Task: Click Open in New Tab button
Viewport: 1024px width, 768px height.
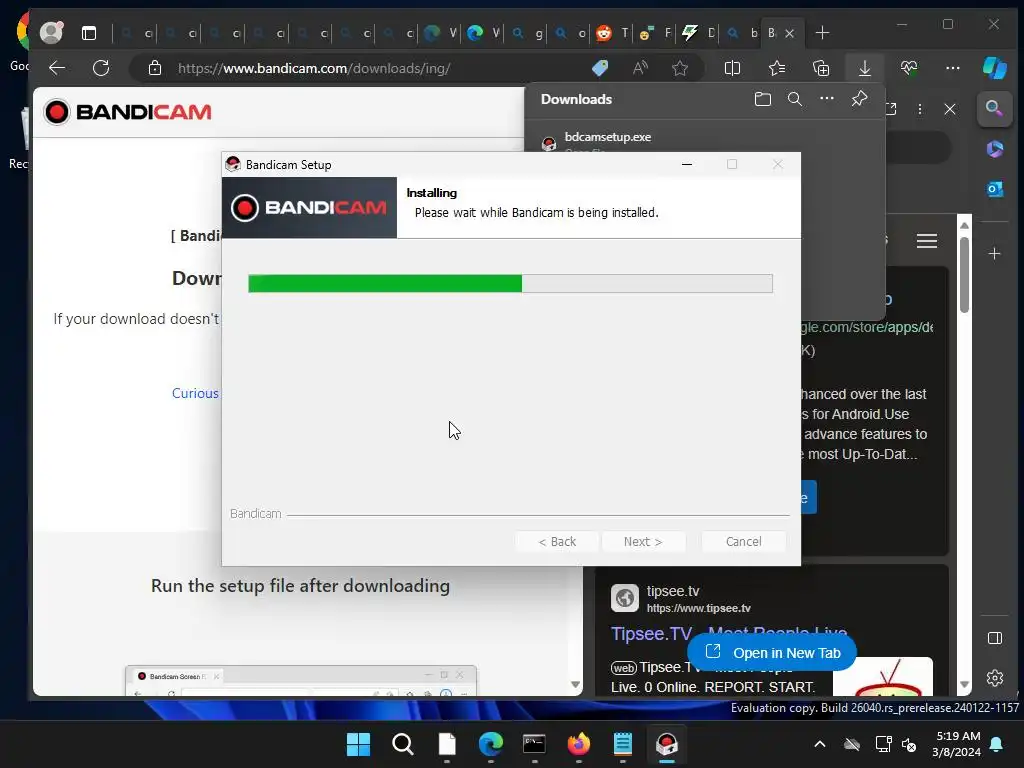Action: coord(772,652)
